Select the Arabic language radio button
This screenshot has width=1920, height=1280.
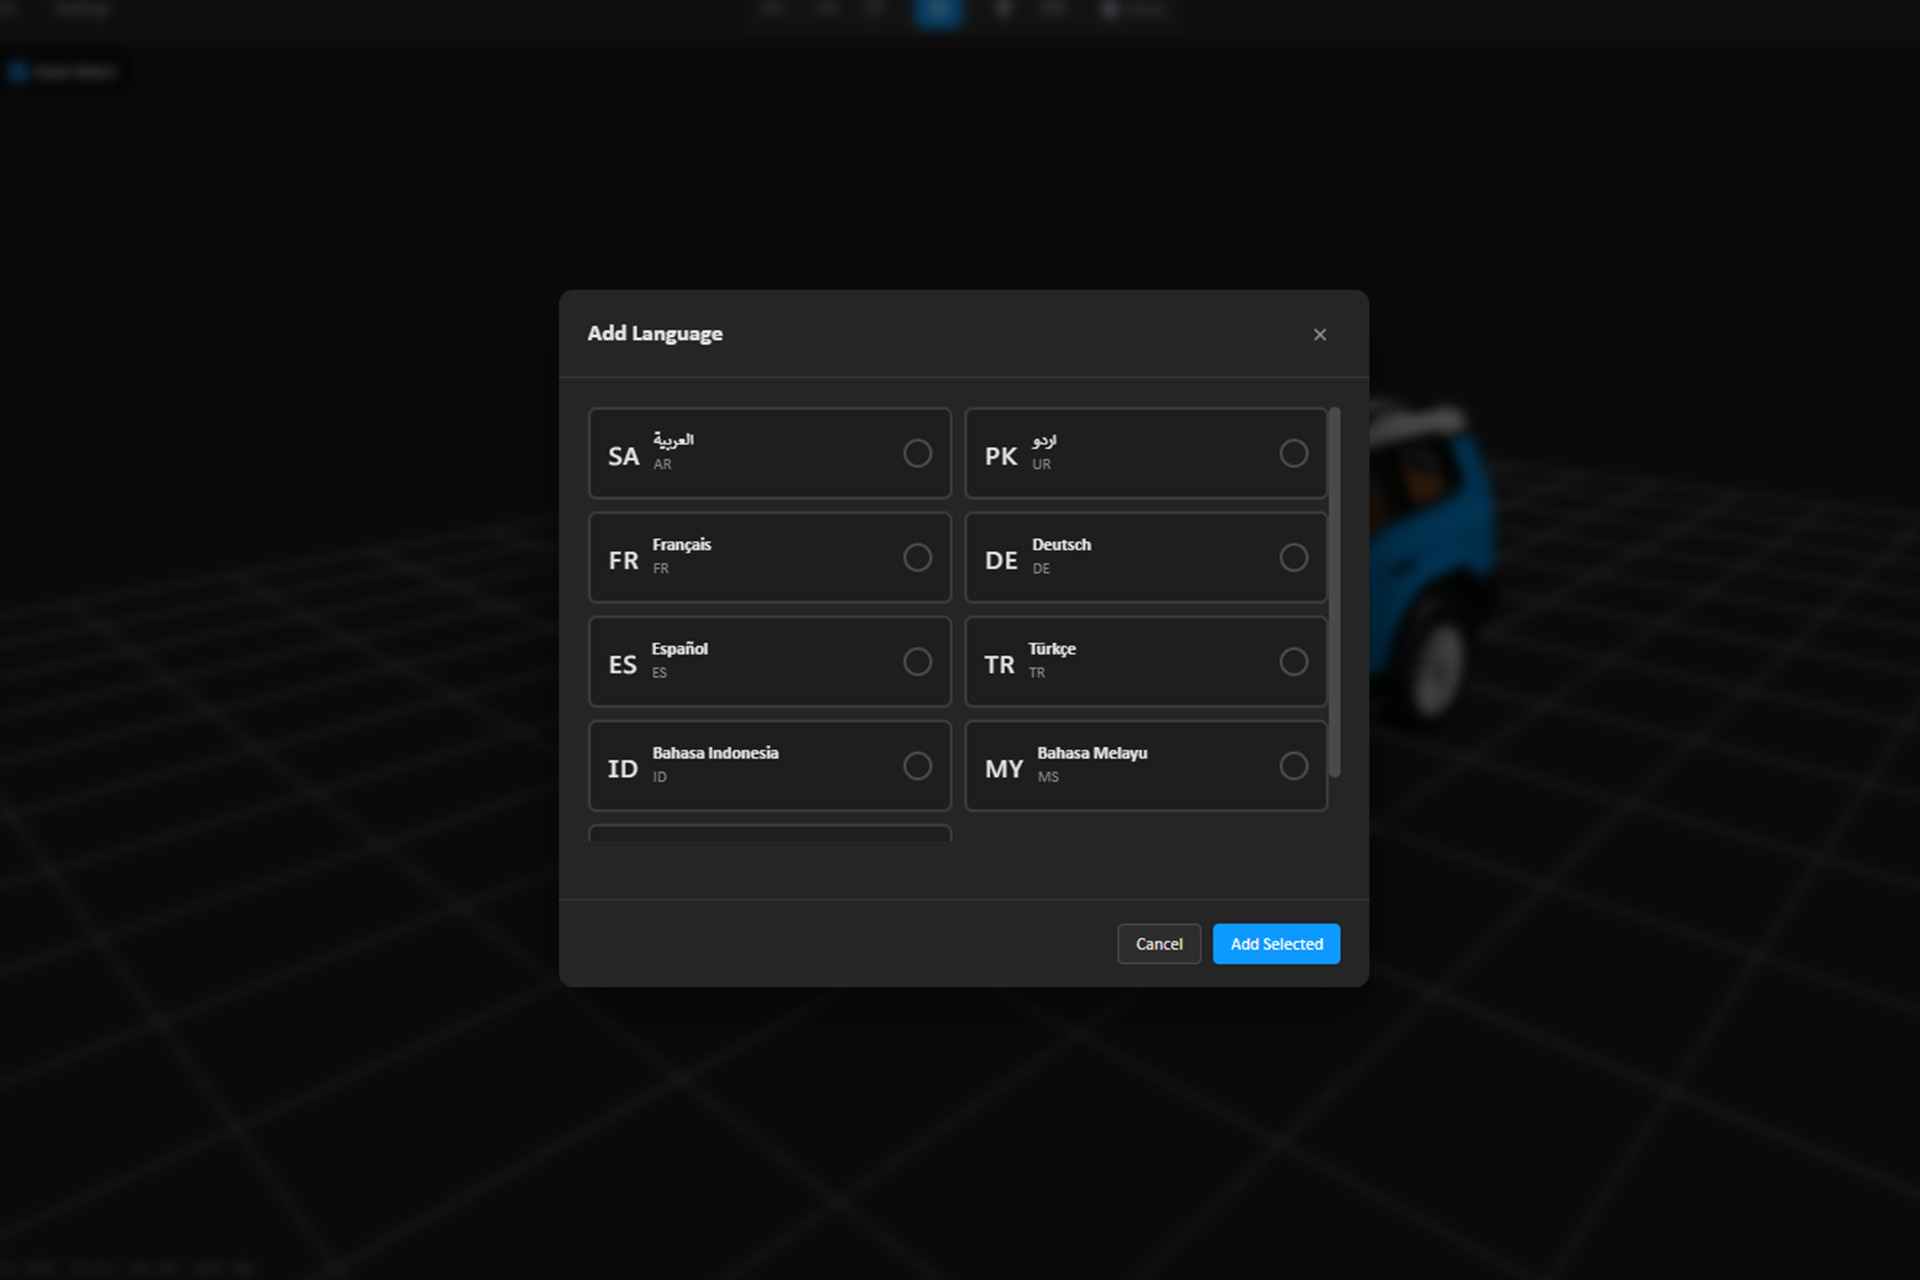(x=917, y=454)
